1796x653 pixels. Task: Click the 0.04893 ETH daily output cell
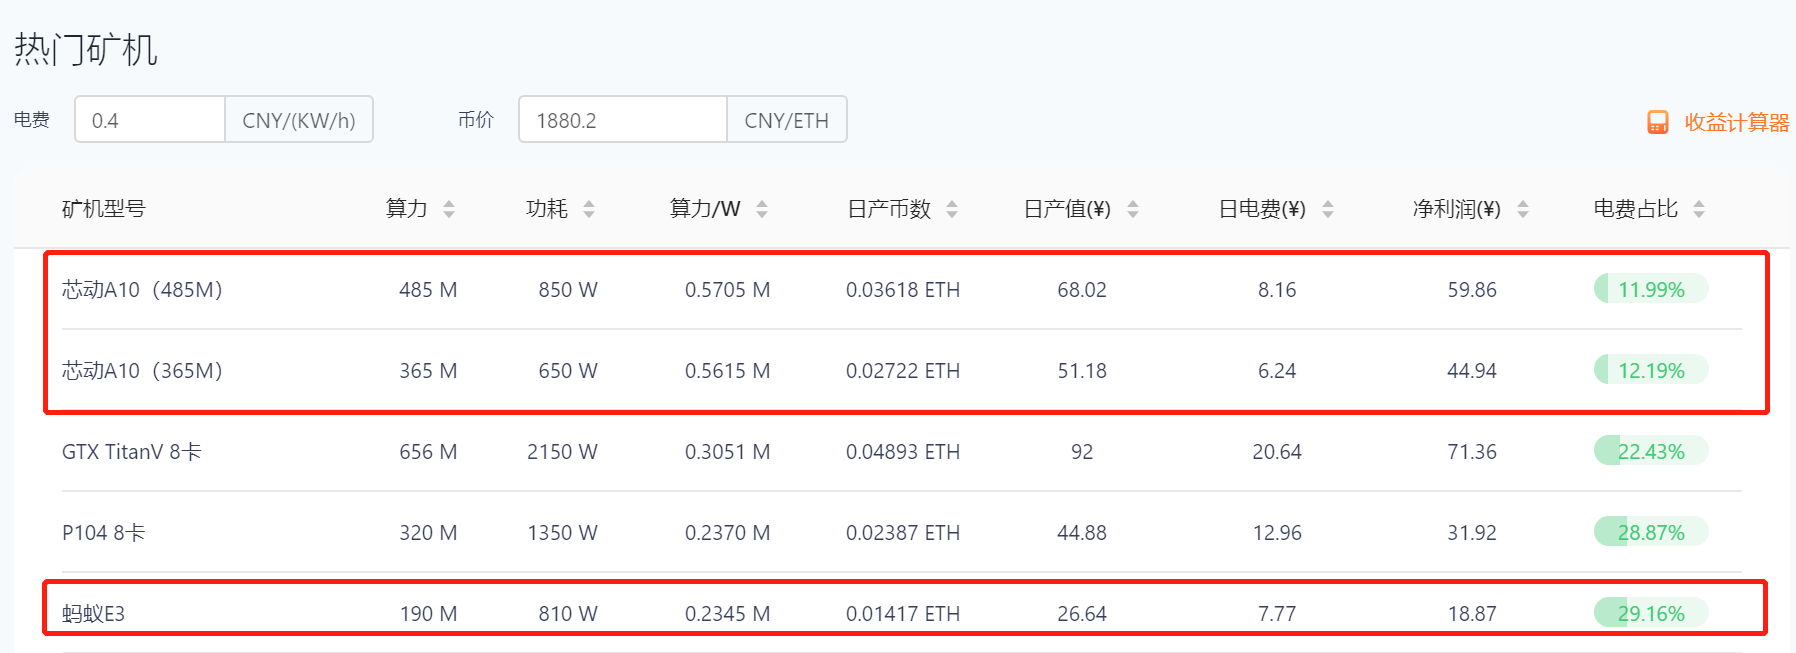[903, 451]
